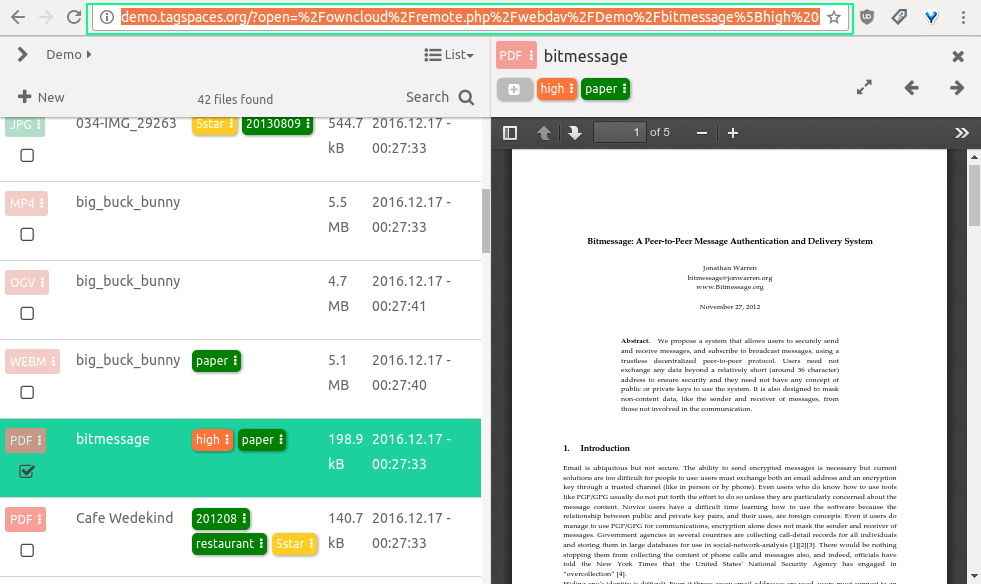Open the Search function
Image resolution: width=981 pixels, height=584 pixels.
click(x=440, y=97)
